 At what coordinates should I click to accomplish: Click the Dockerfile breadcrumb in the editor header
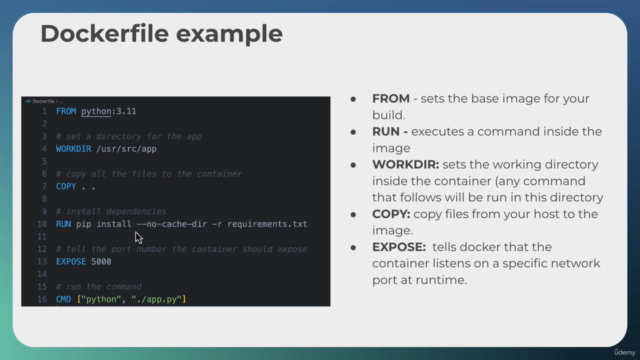(43, 101)
